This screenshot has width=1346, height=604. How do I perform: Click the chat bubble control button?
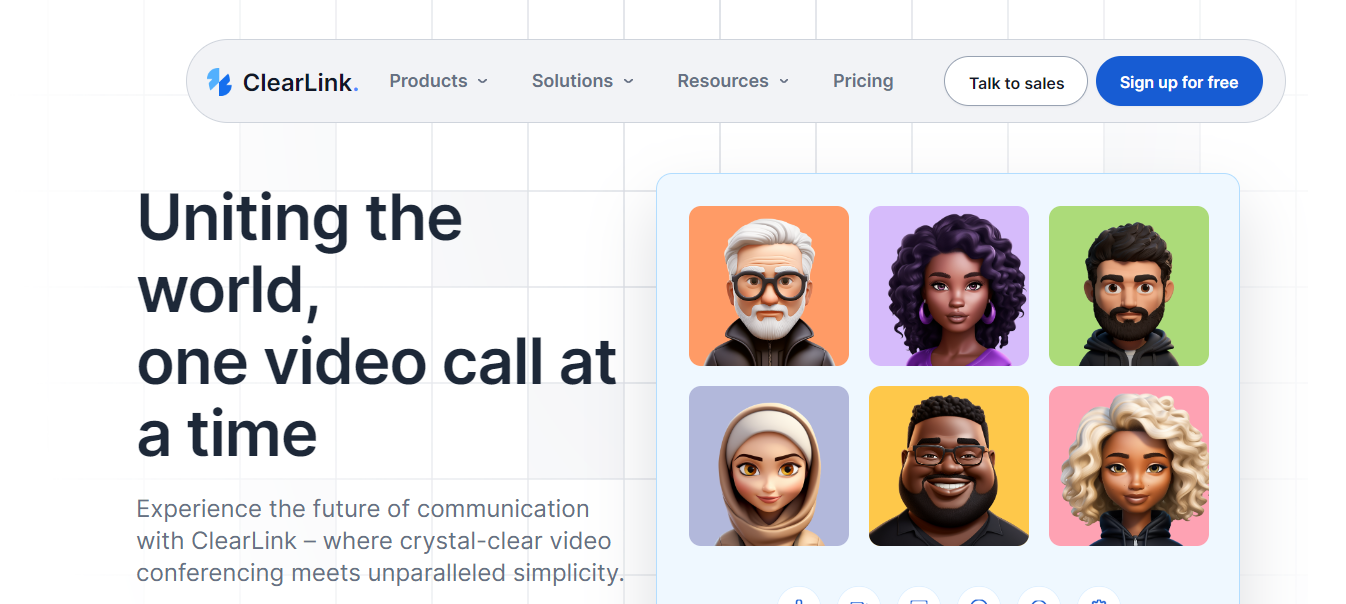point(979,596)
